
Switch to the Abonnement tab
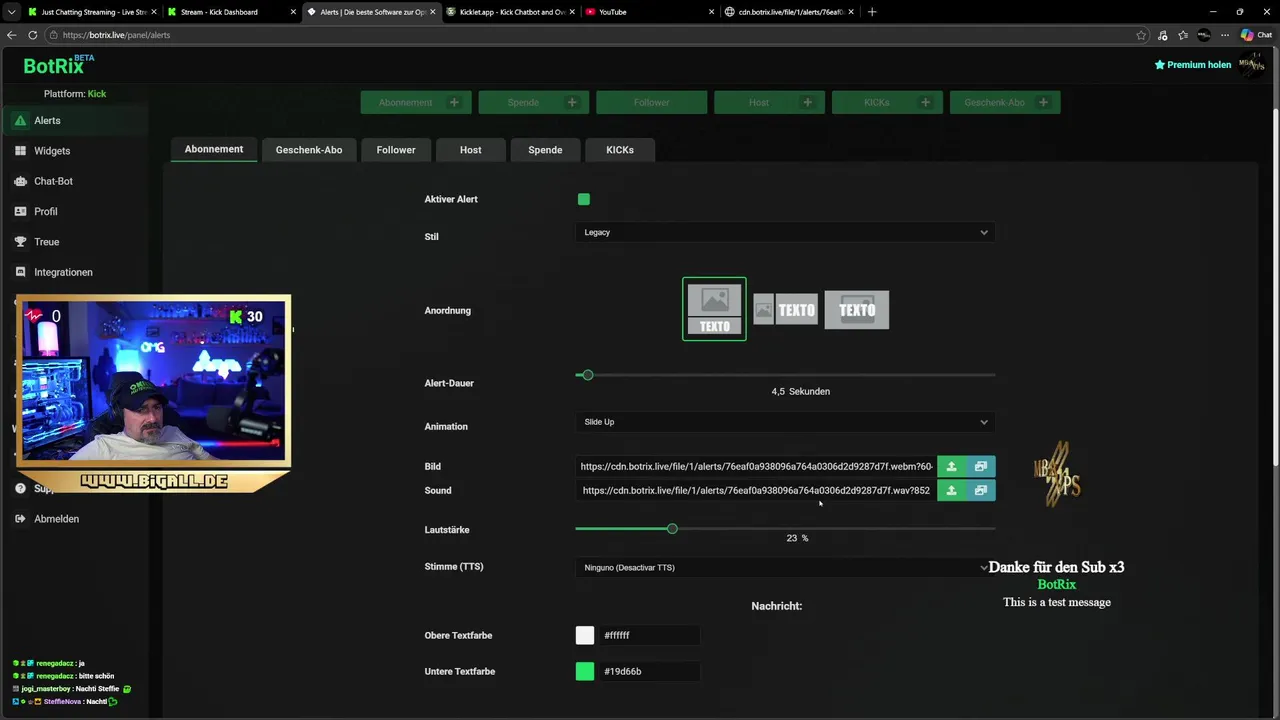[214, 149]
